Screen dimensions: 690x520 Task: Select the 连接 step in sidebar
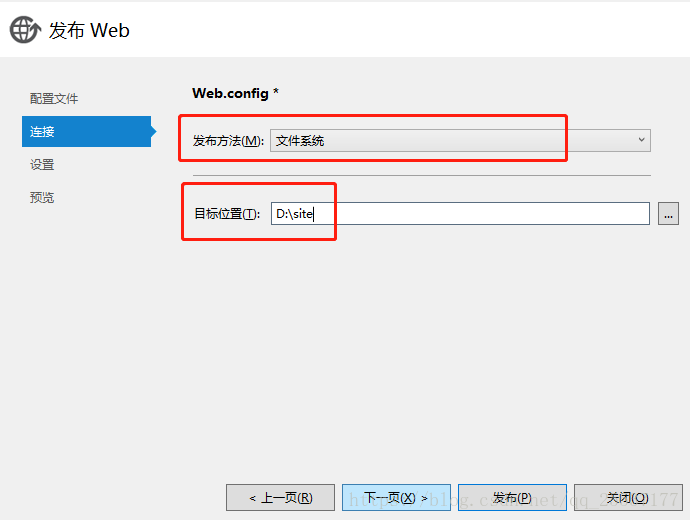42,132
